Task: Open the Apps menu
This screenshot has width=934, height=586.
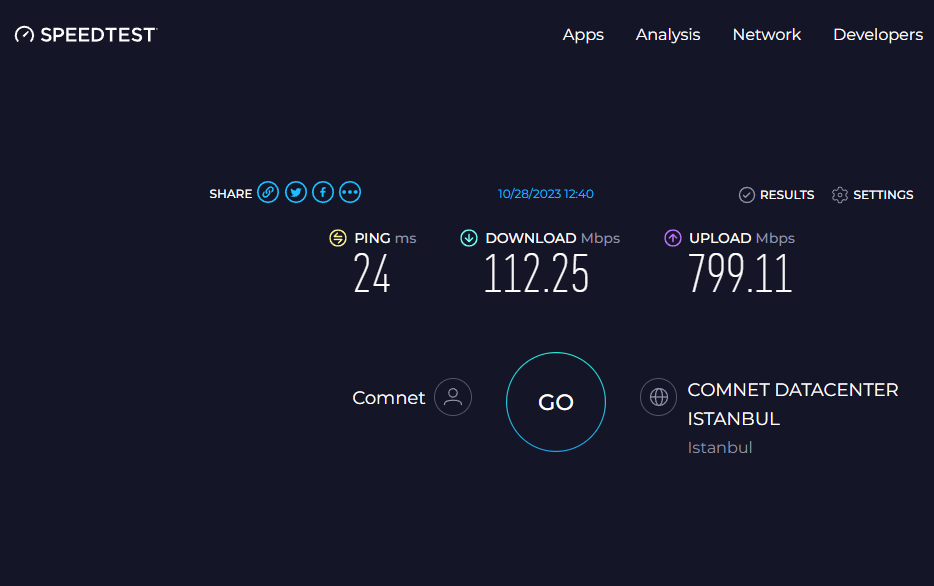Action: (x=583, y=35)
